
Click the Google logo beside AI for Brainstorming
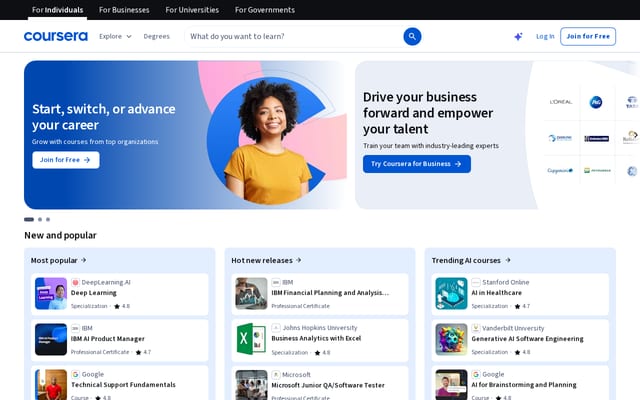coord(476,374)
